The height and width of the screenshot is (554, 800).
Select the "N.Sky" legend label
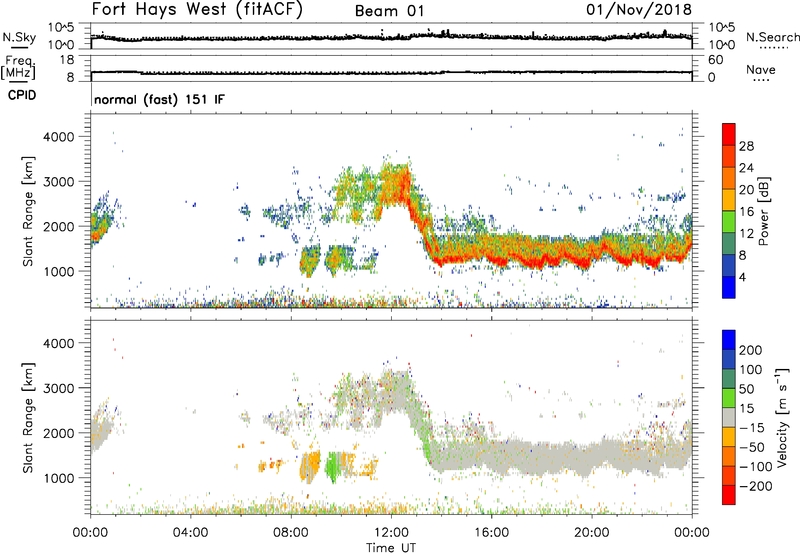19,37
